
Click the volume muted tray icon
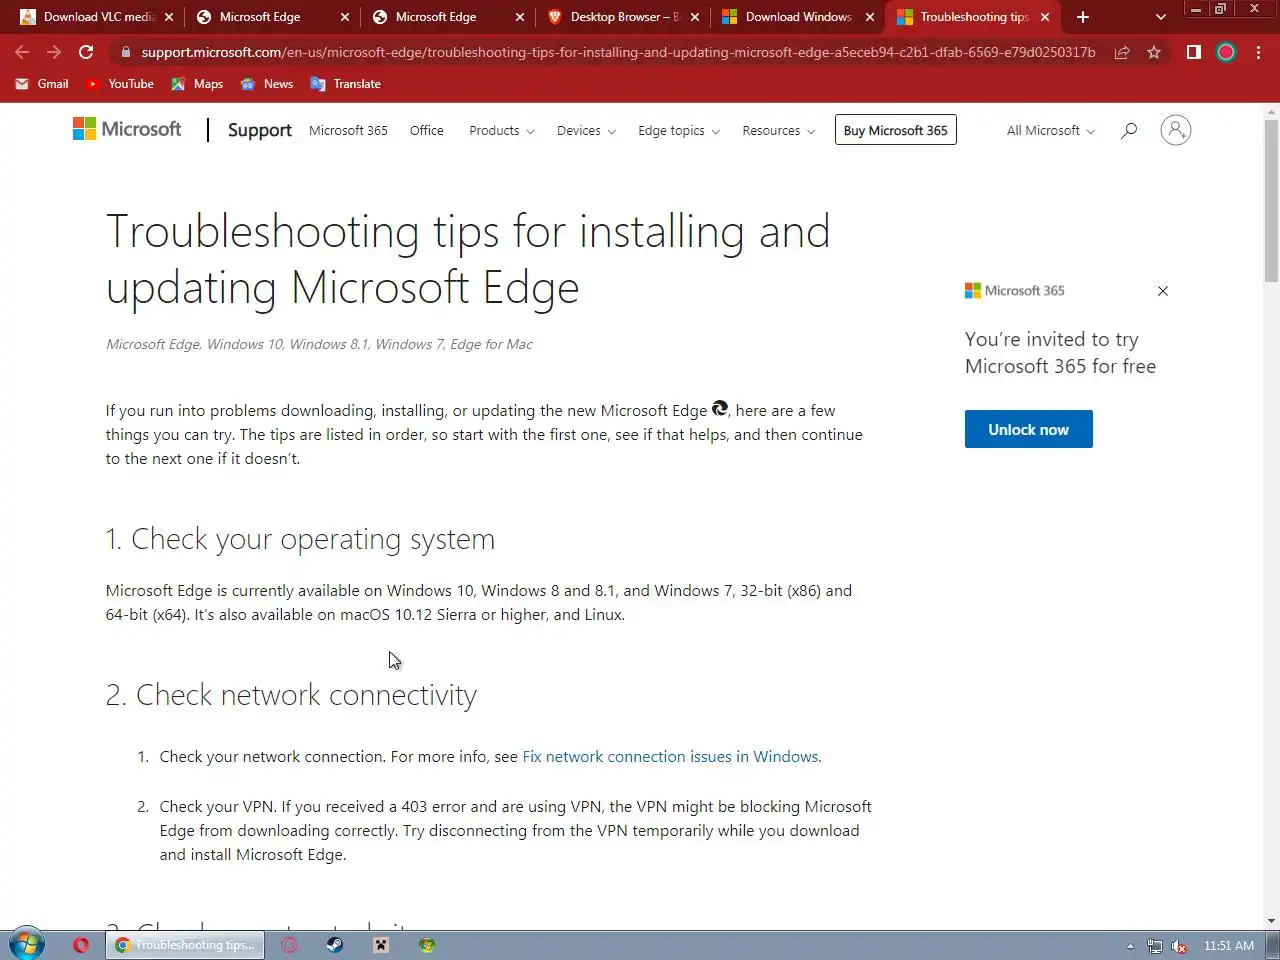coord(1179,946)
